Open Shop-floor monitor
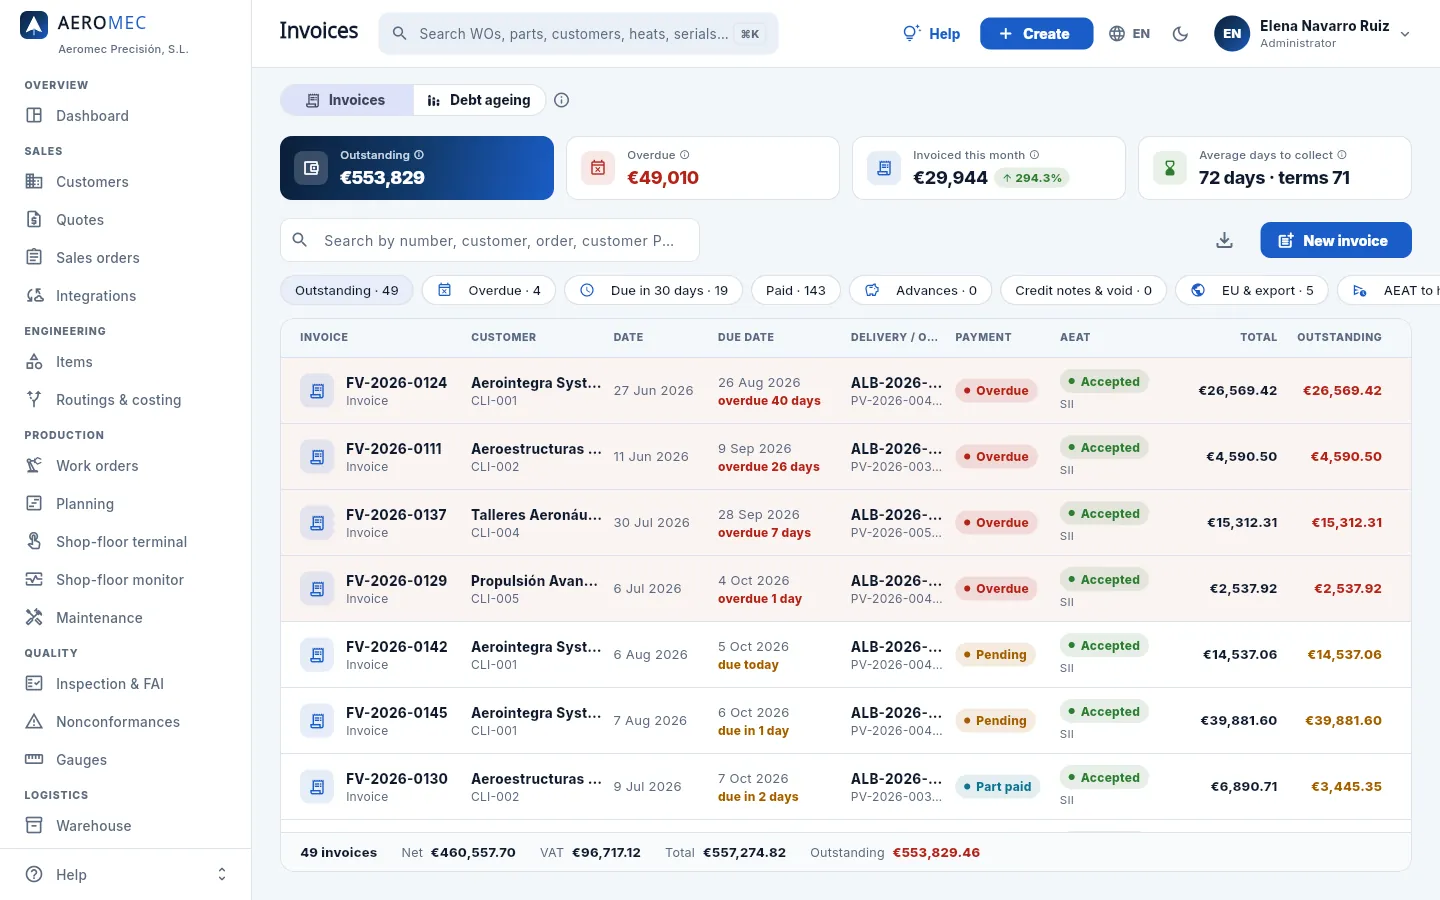 (x=125, y=580)
